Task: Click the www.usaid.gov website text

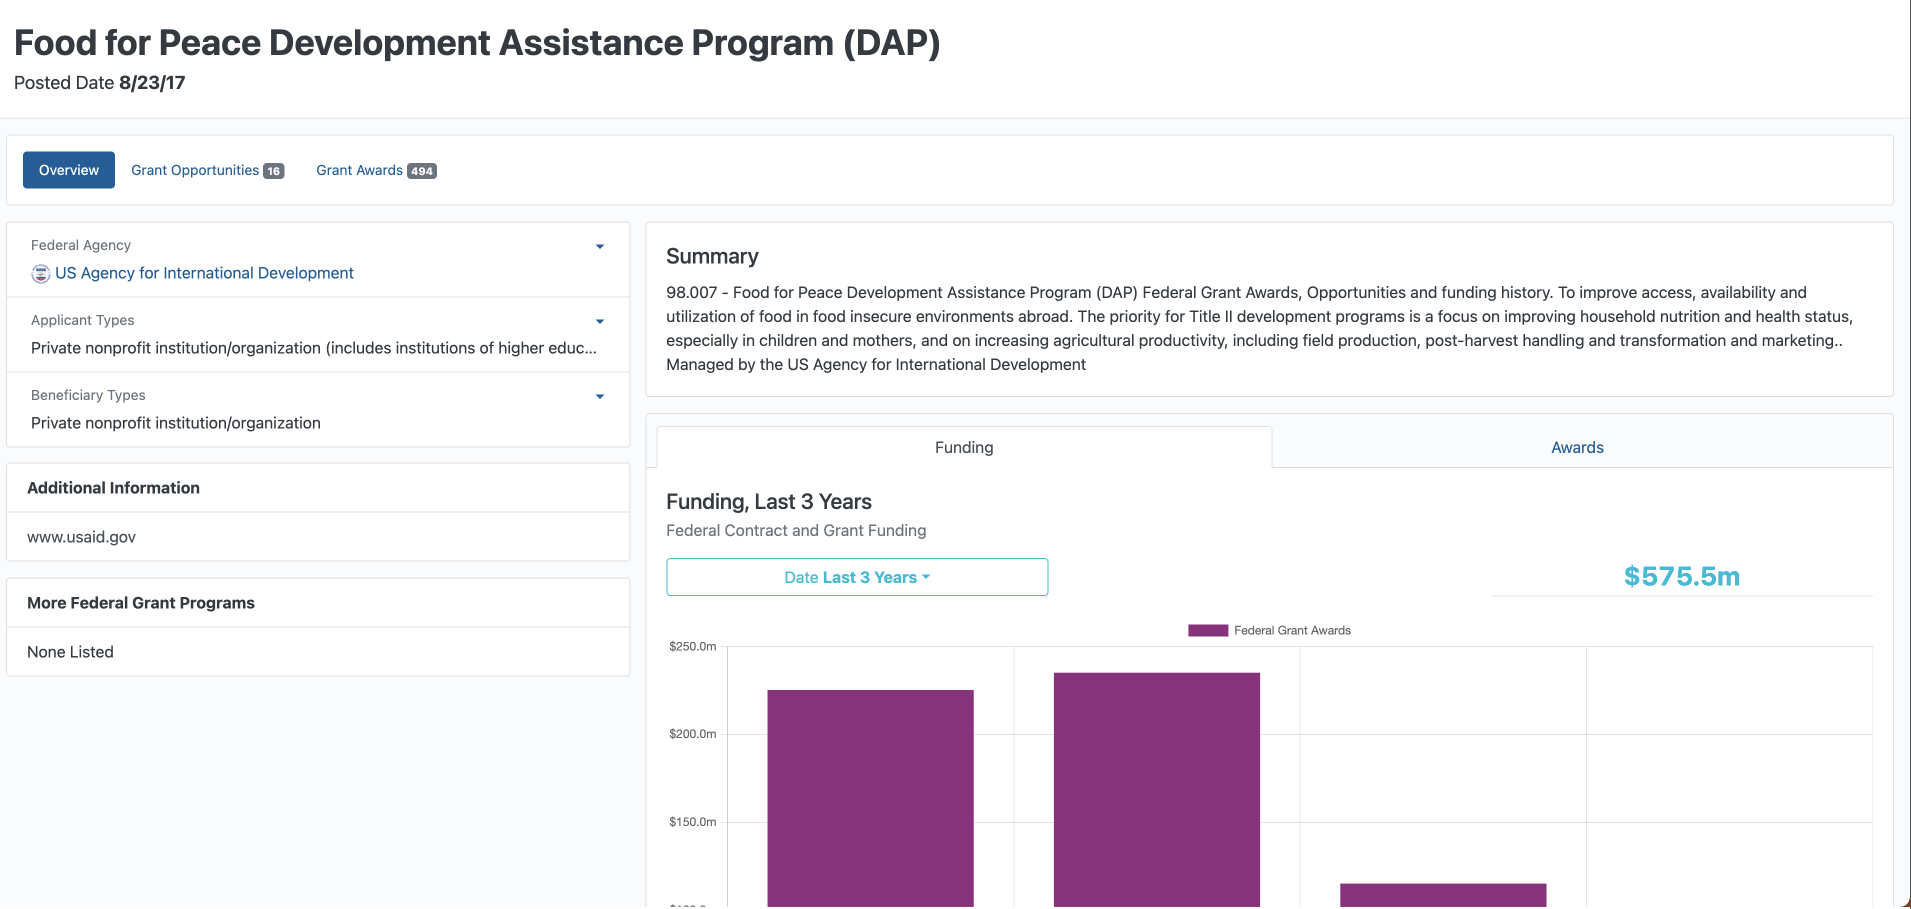Action: point(81,537)
